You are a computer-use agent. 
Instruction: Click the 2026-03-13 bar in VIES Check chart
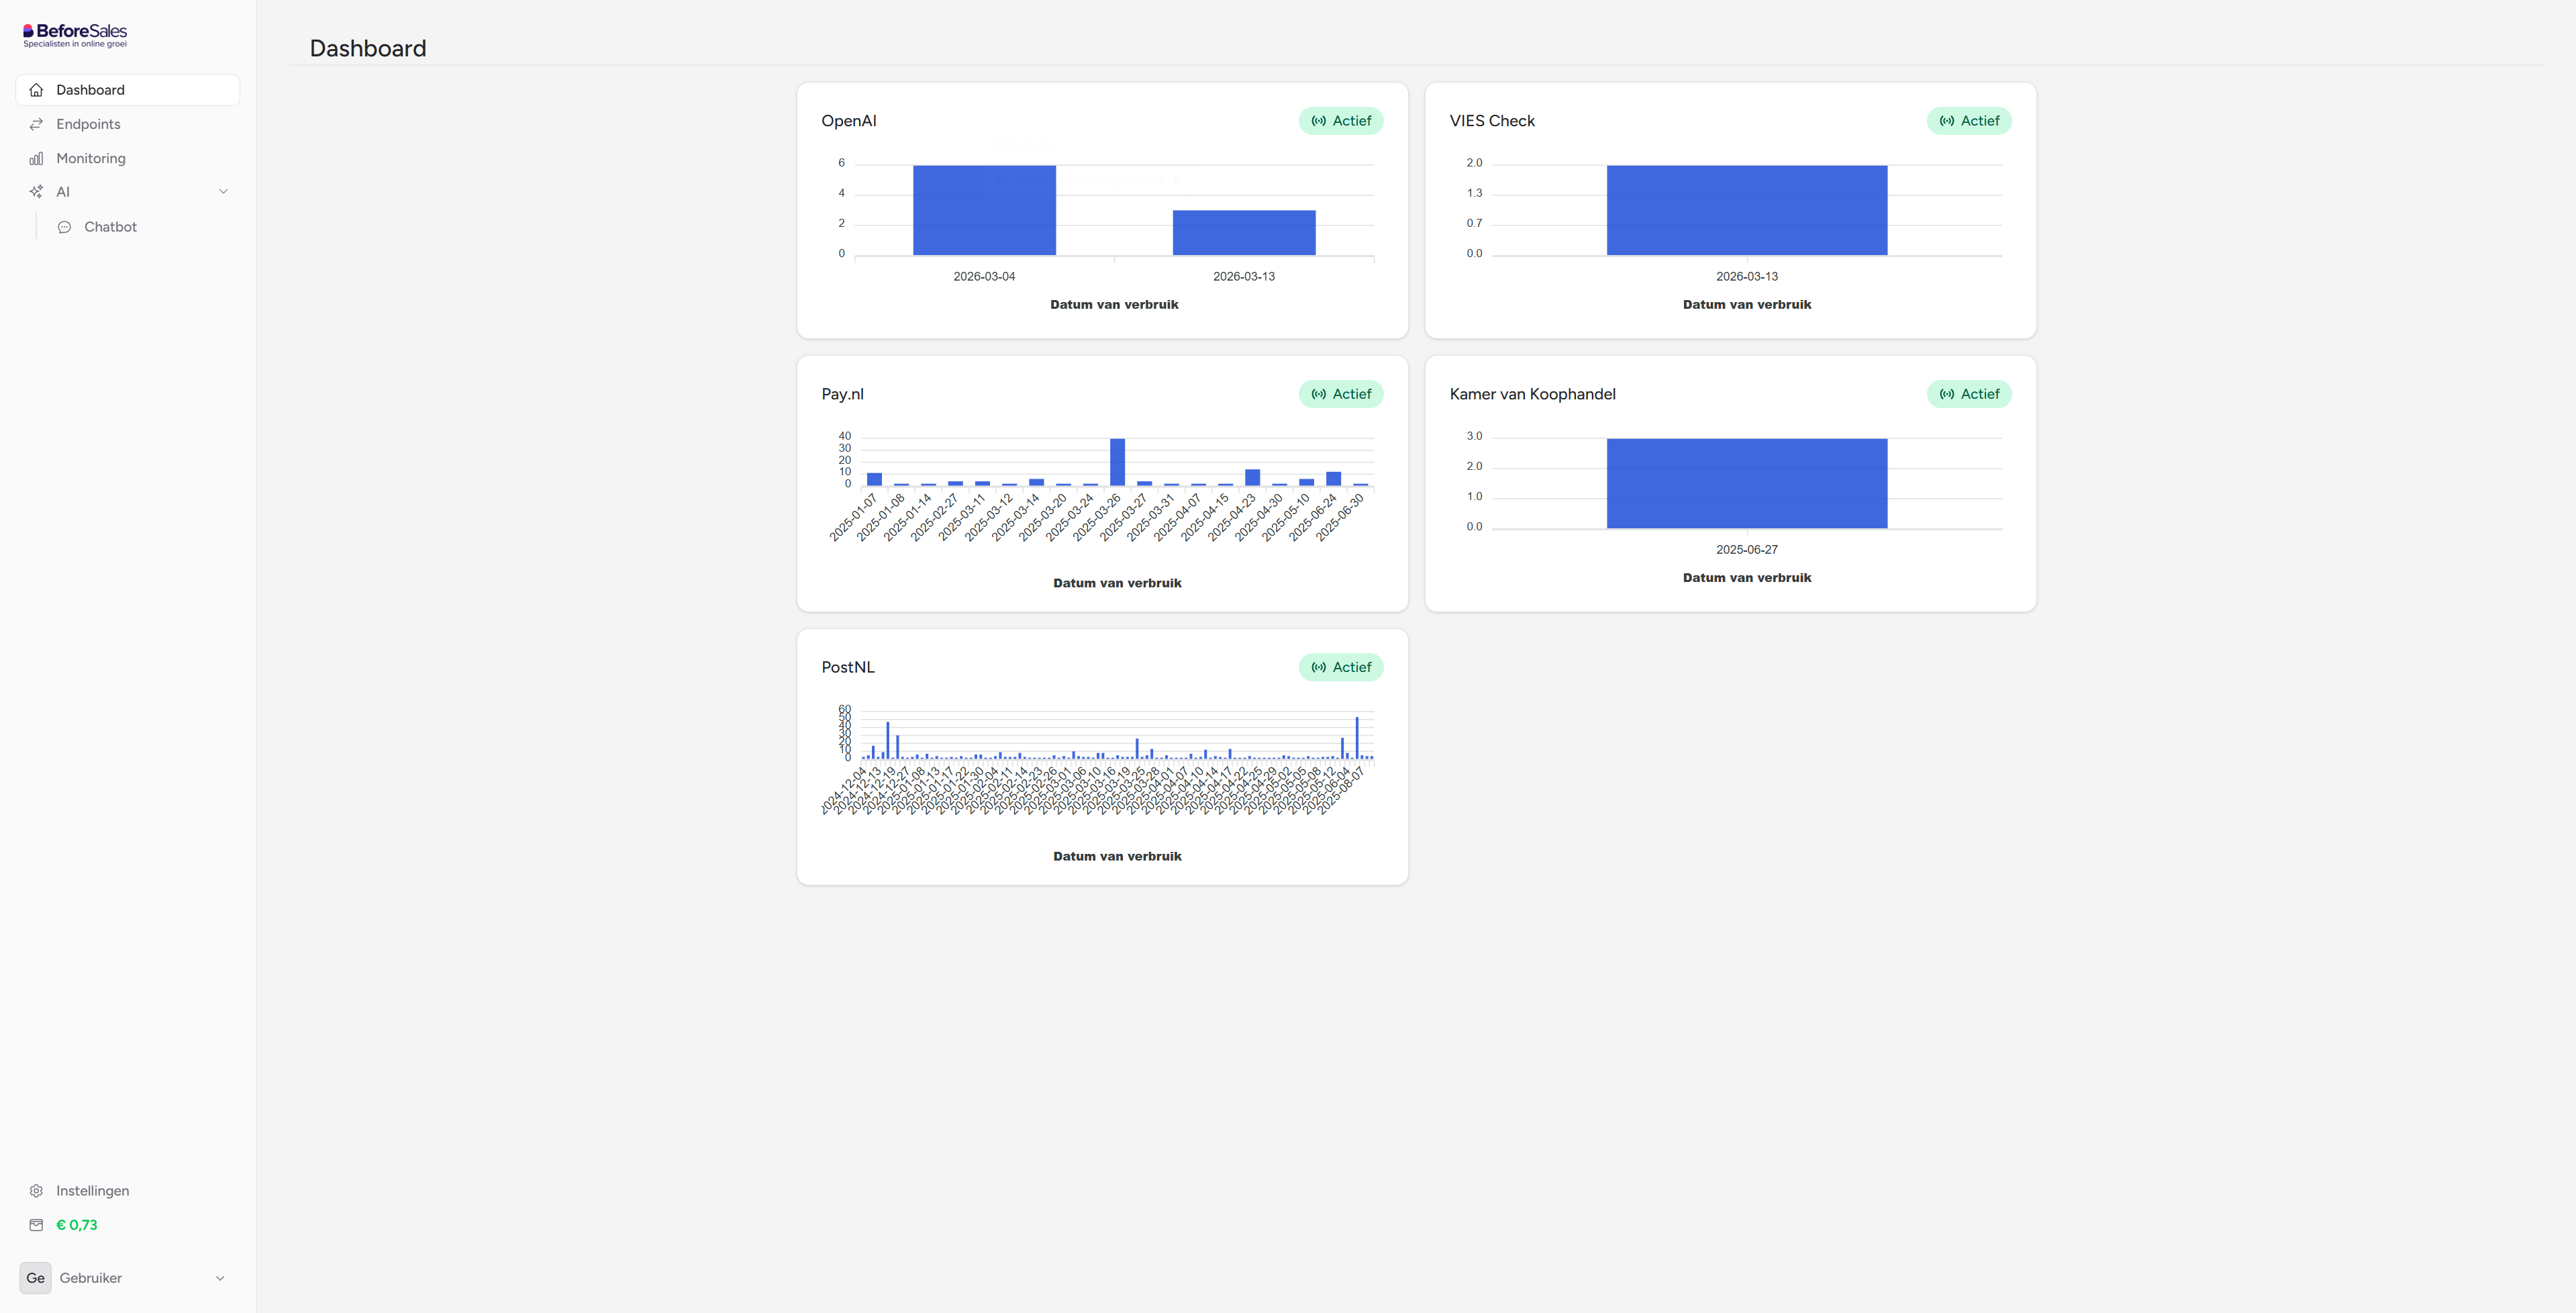click(x=1747, y=210)
